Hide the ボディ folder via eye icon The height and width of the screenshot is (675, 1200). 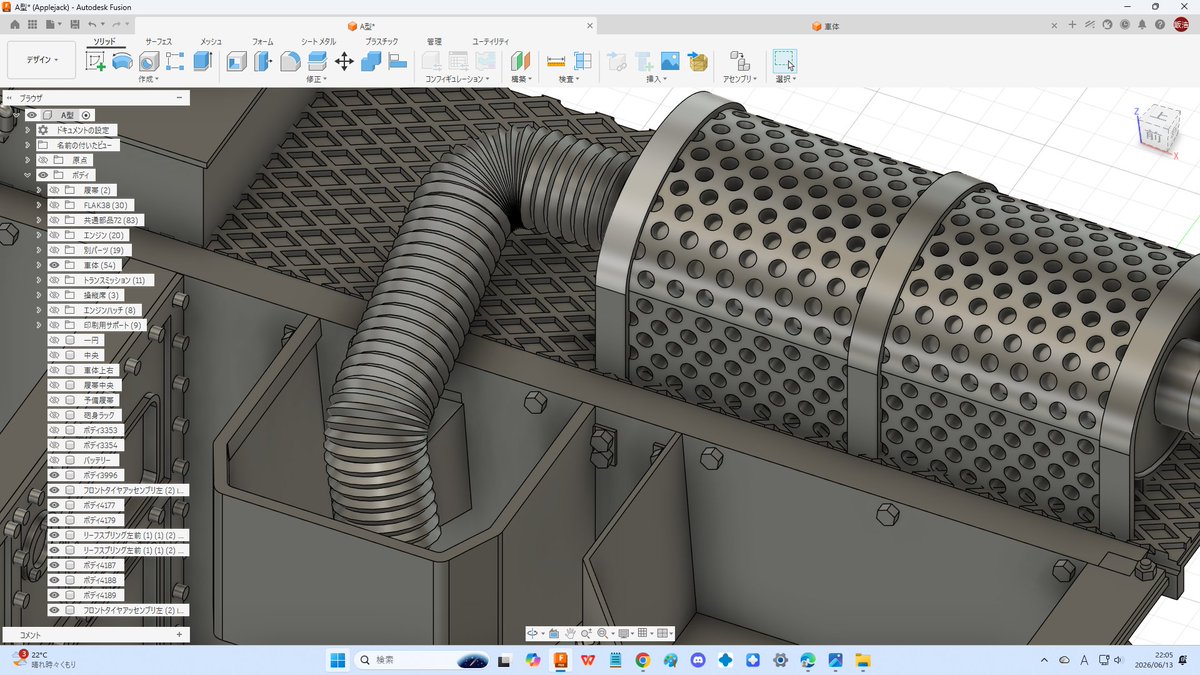pos(43,175)
